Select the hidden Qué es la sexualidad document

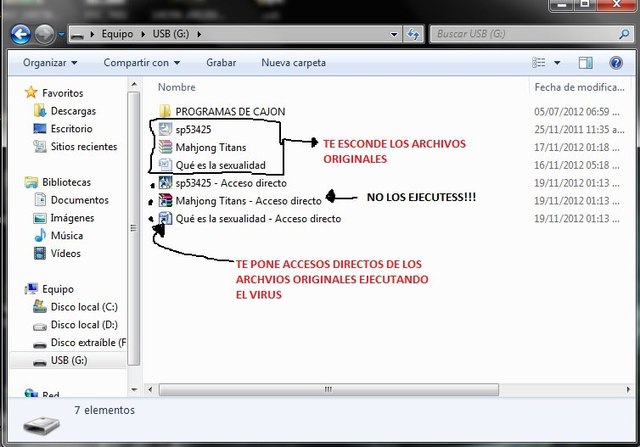coord(220,165)
